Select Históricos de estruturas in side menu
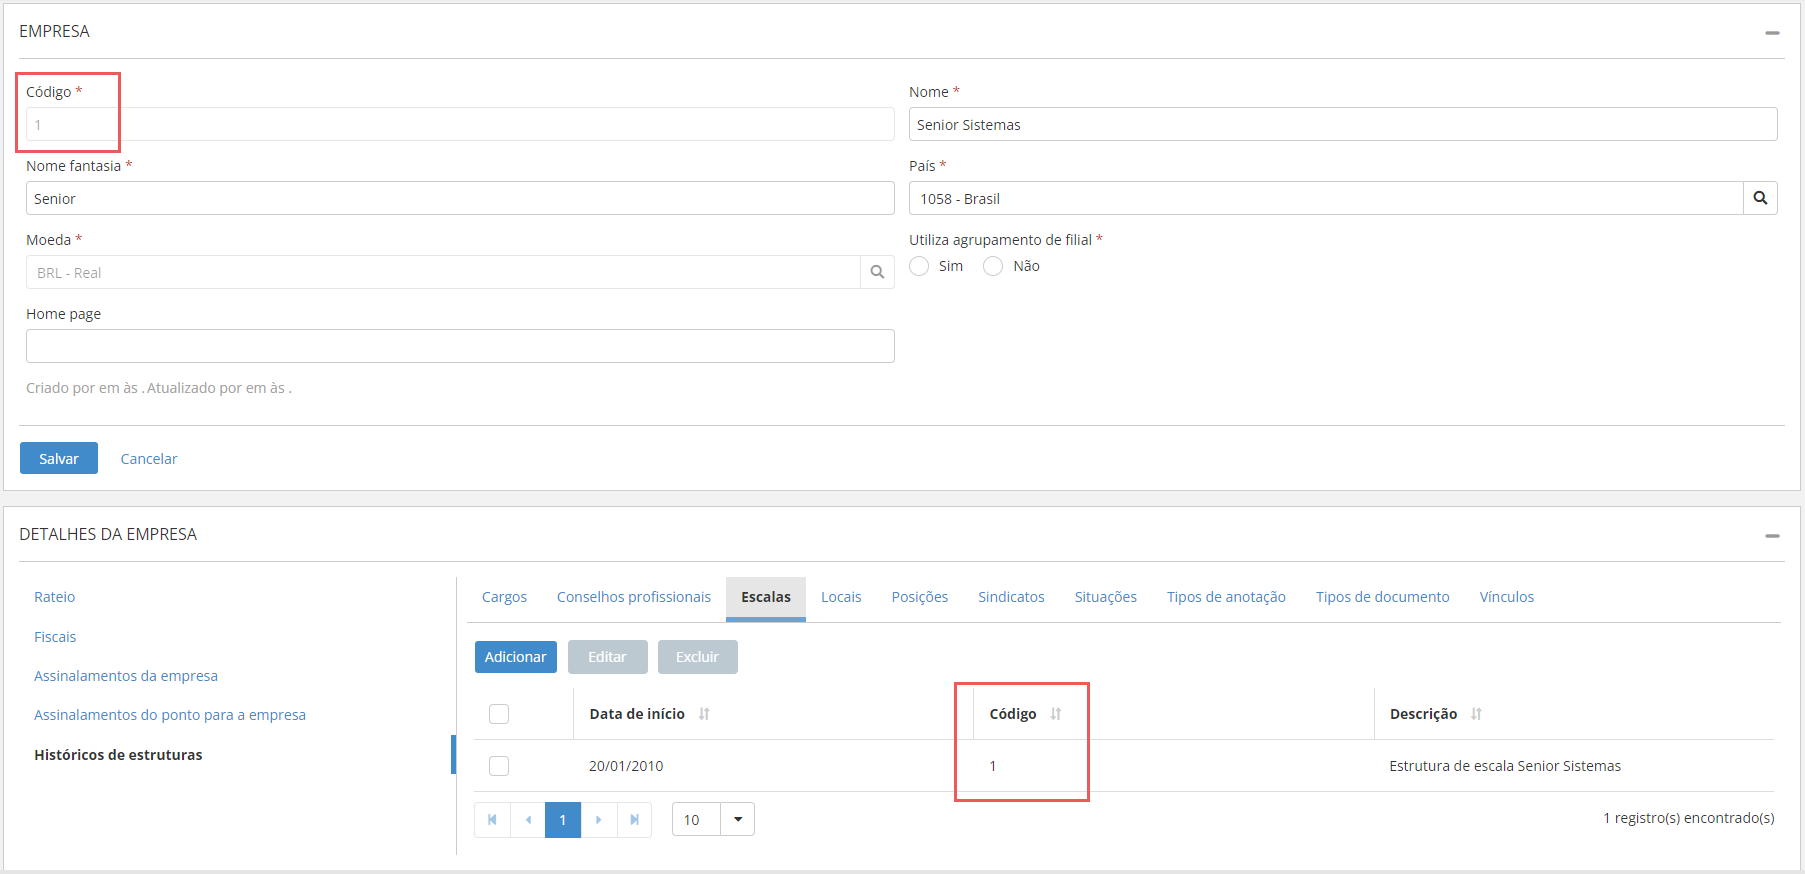 pyautogui.click(x=118, y=755)
